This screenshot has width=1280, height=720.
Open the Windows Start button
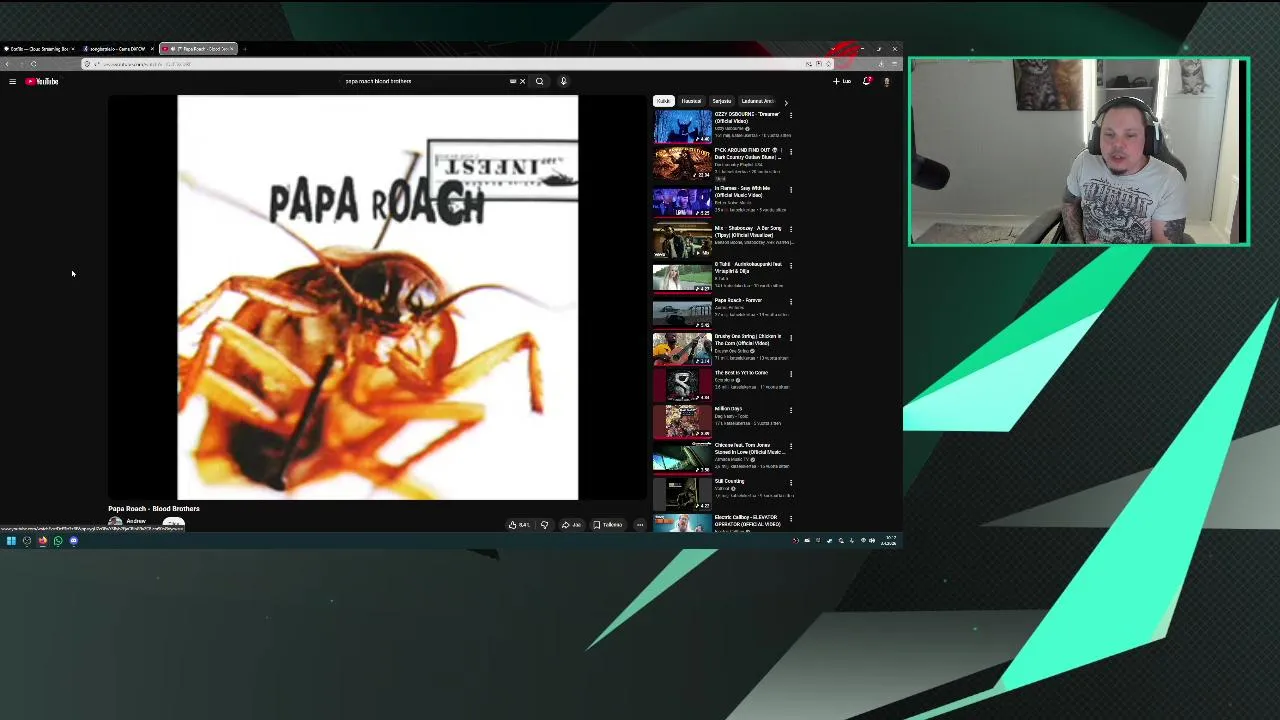(11, 541)
